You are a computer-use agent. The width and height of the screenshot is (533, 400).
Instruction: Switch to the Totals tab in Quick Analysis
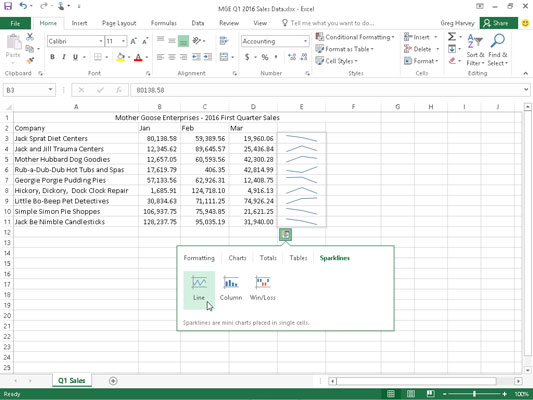(x=268, y=258)
